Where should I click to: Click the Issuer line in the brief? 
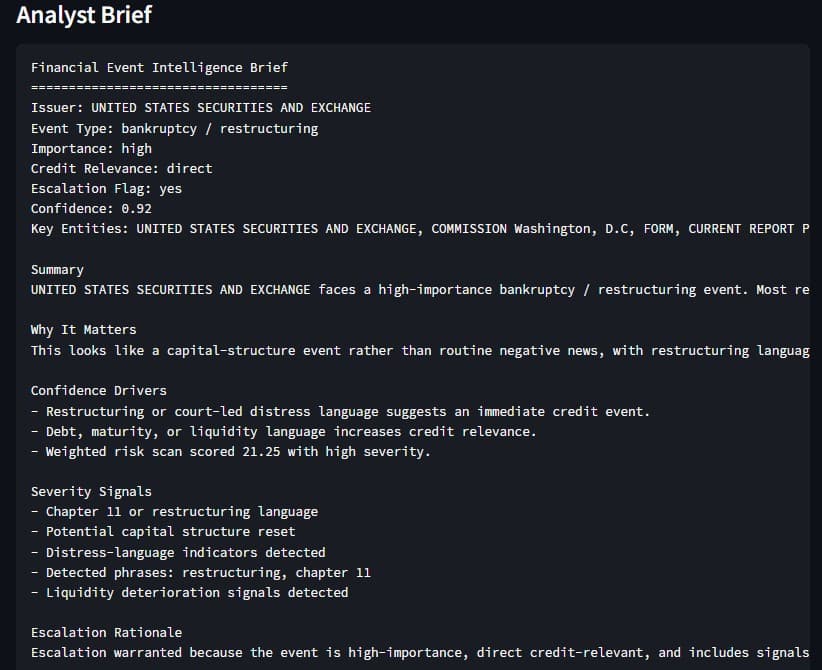coord(201,108)
